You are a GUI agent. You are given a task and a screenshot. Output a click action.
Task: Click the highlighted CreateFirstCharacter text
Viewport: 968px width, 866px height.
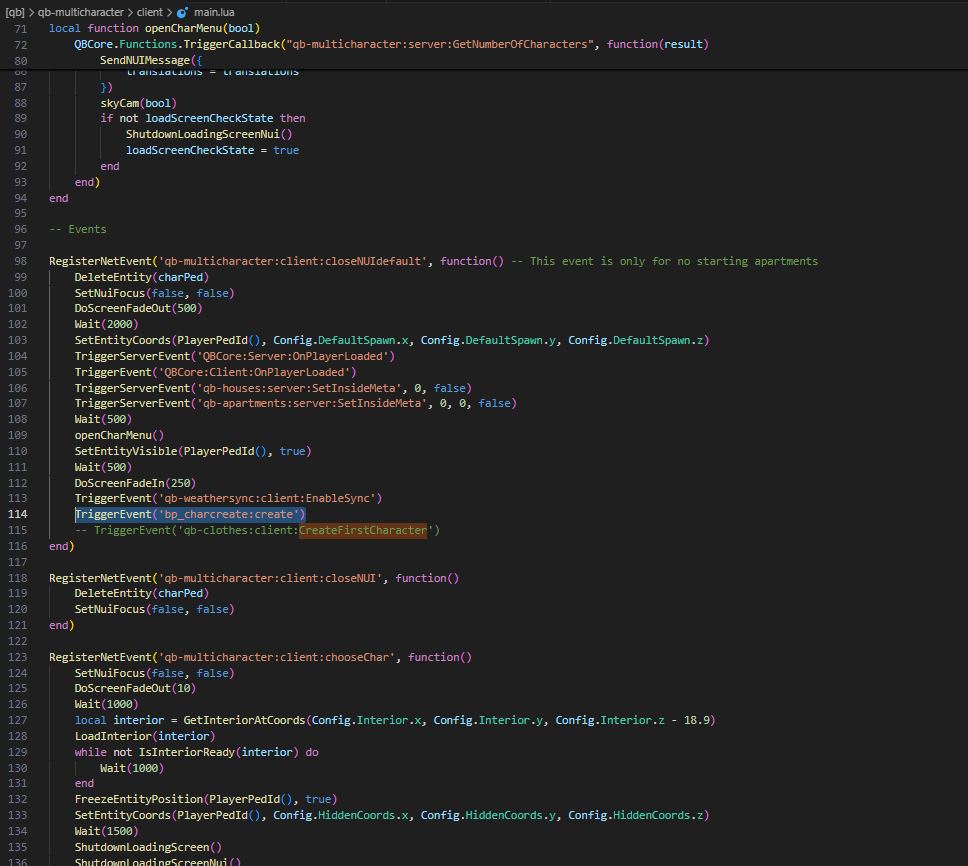tap(362, 530)
